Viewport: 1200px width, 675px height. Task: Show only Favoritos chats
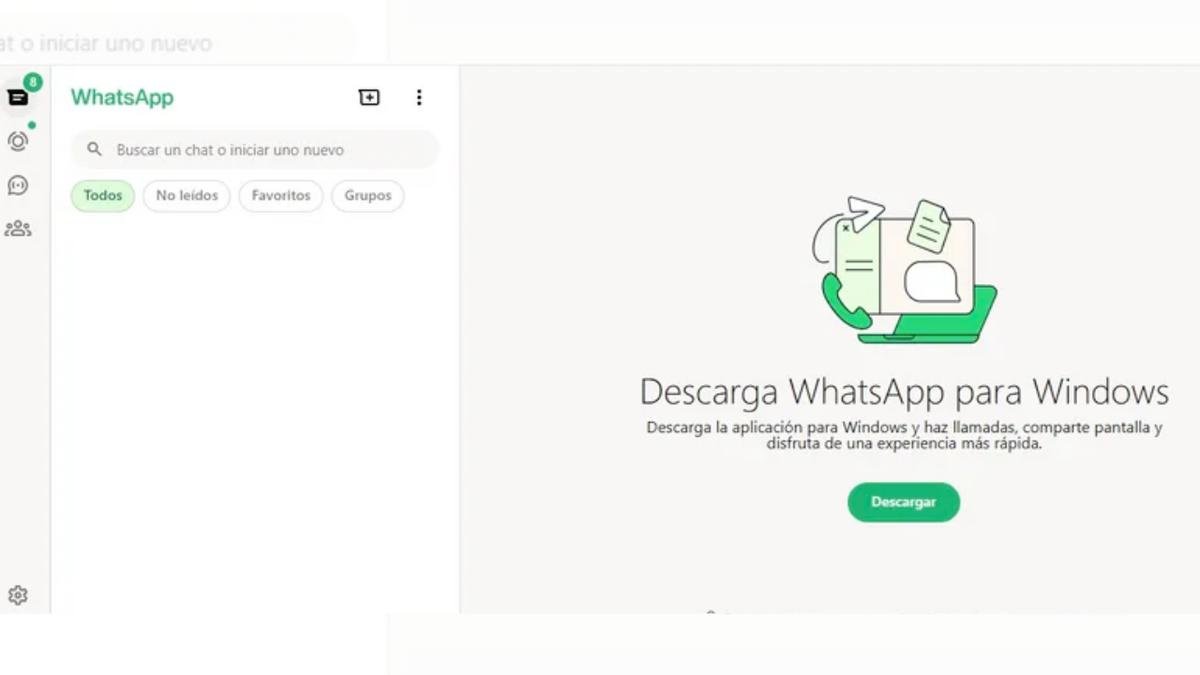click(x=281, y=196)
